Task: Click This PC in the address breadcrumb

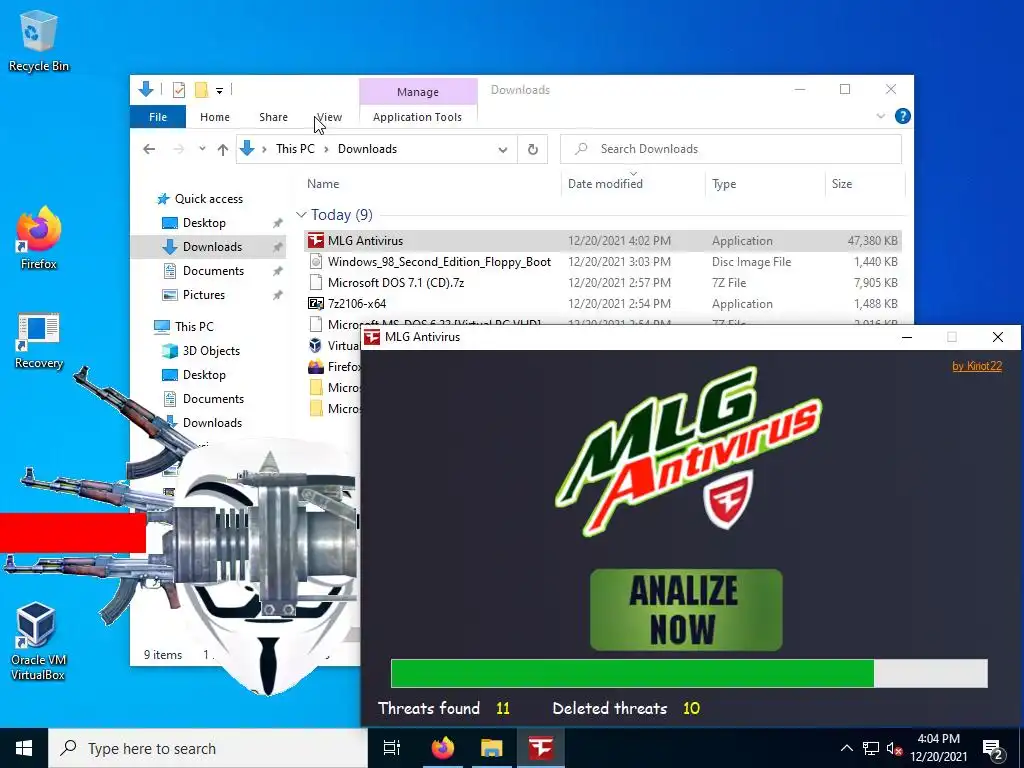Action: [295, 149]
